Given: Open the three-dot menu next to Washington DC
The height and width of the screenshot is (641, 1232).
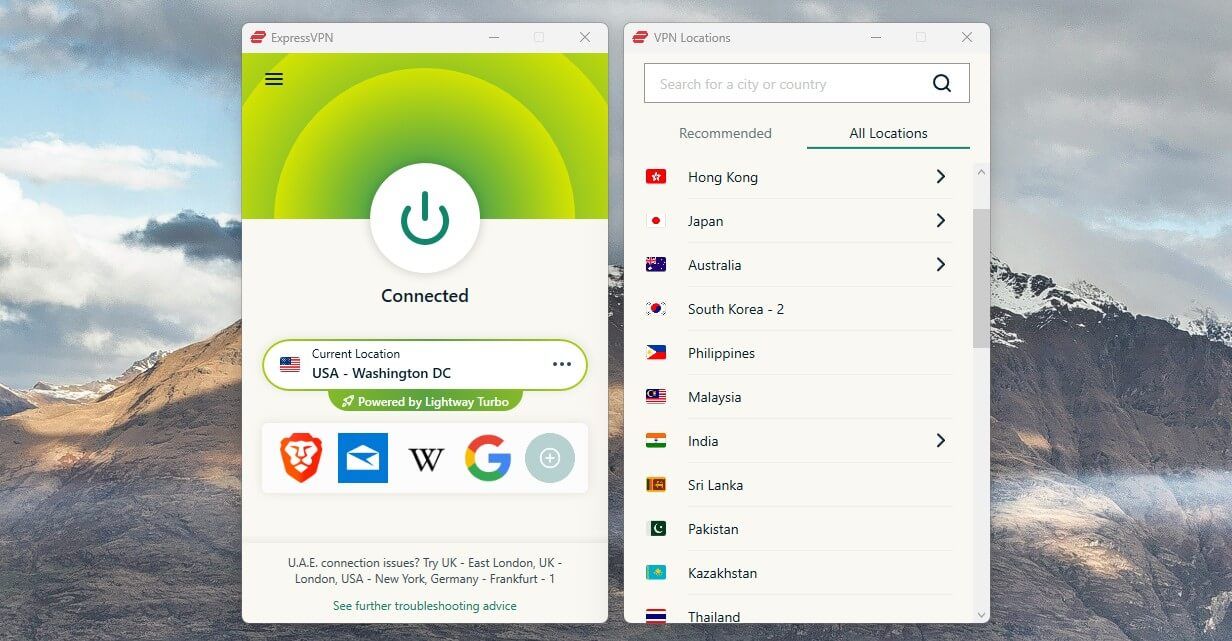Looking at the screenshot, I should coord(562,364).
